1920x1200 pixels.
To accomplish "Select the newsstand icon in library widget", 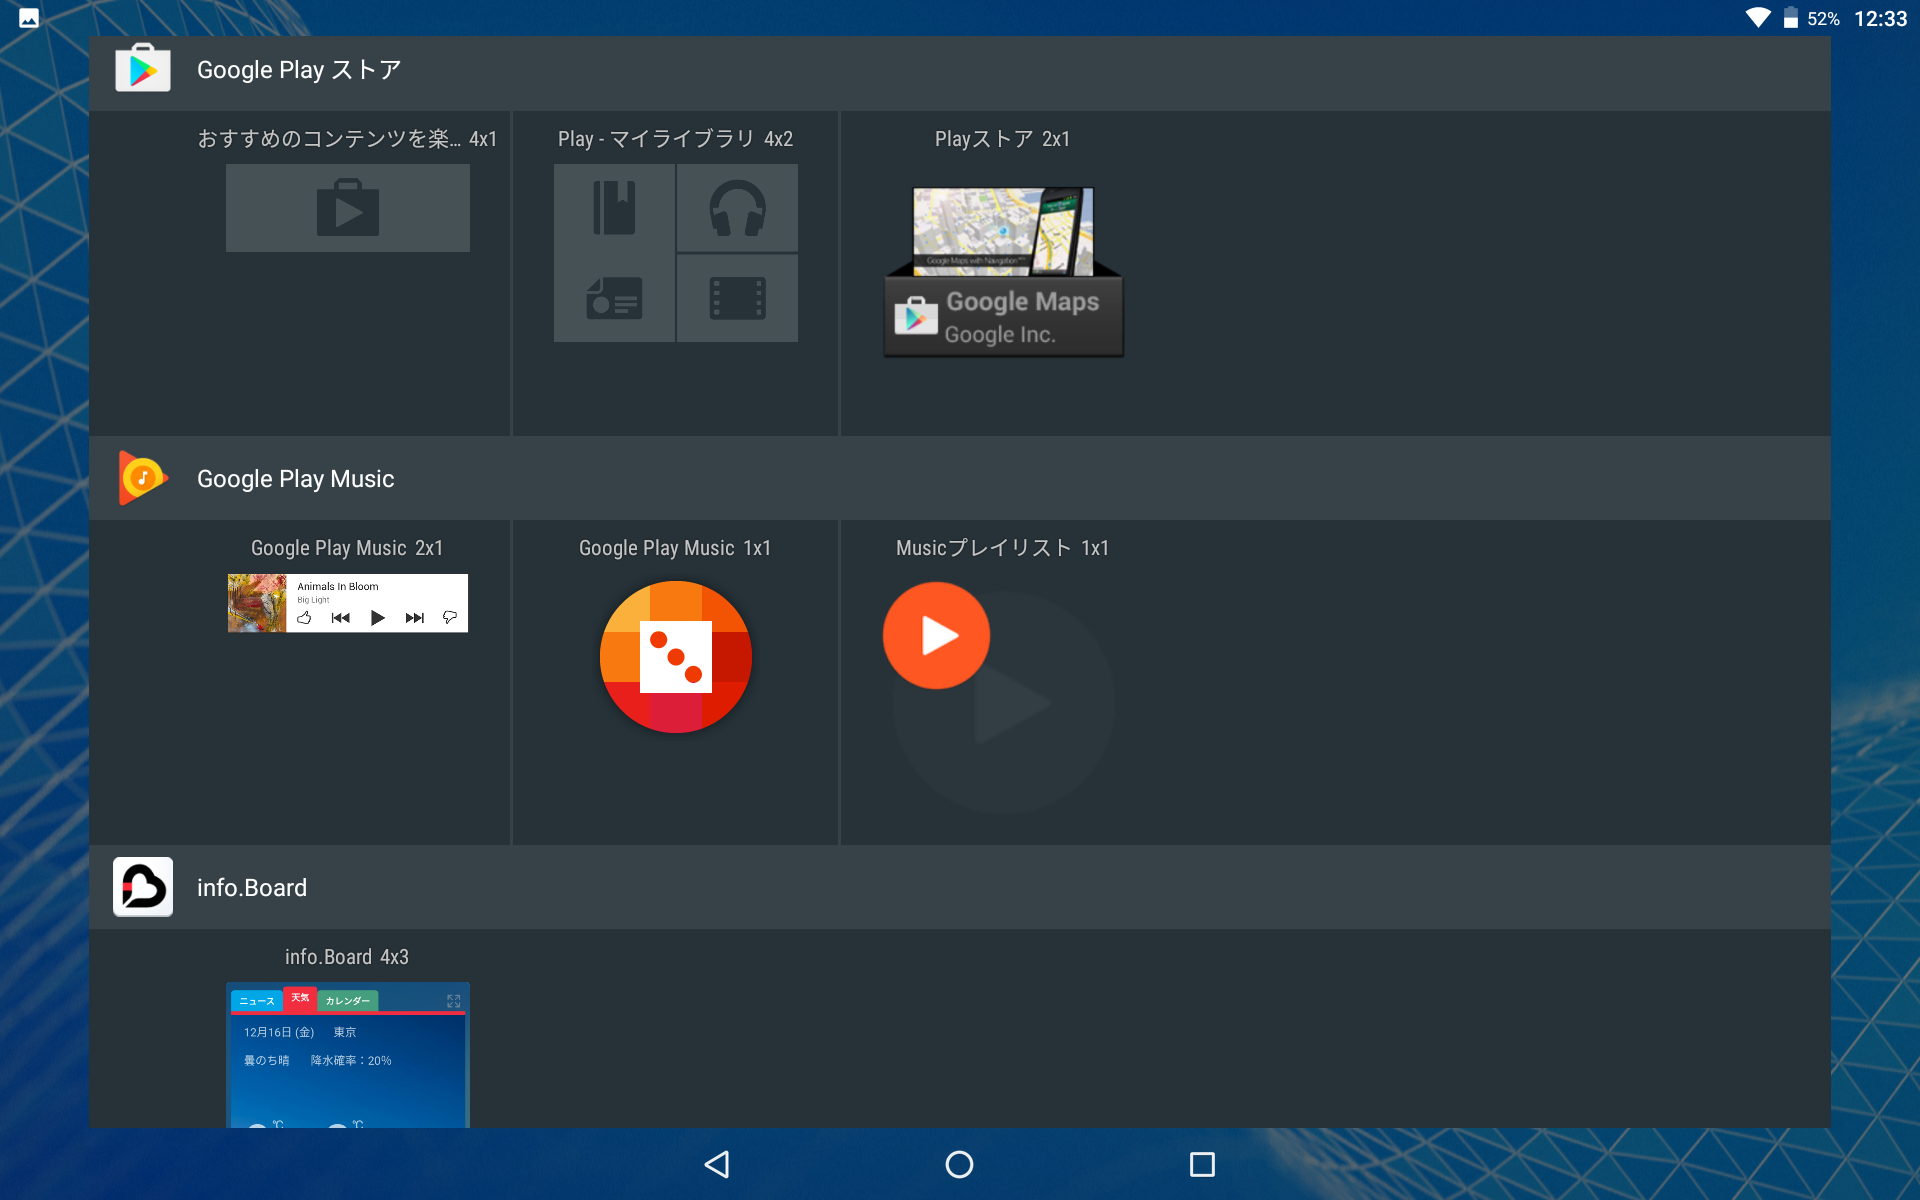I will [614, 298].
